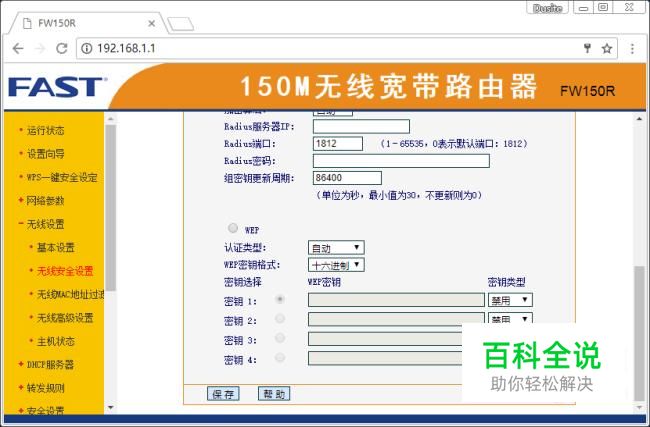
Task: Open 运行状态 in sidebar
Action: point(46,131)
